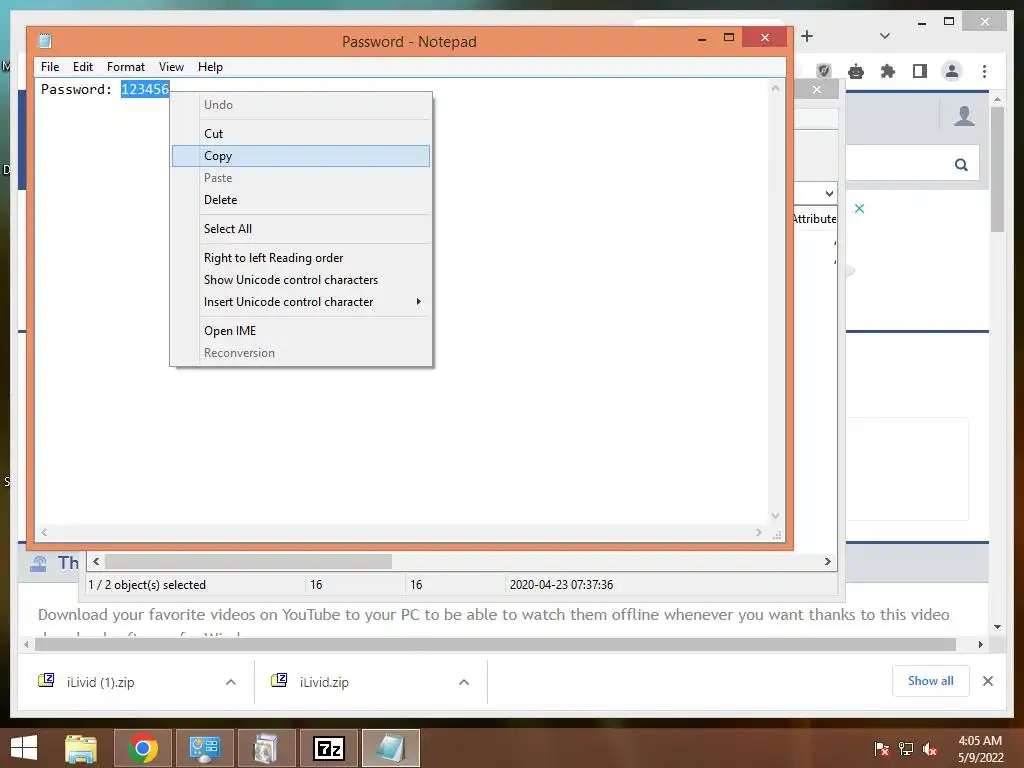Open Chrome Extensions puzzle icon

(x=888, y=71)
